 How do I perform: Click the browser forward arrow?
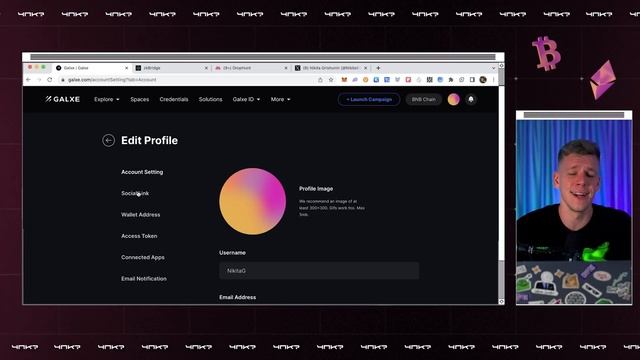point(39,80)
